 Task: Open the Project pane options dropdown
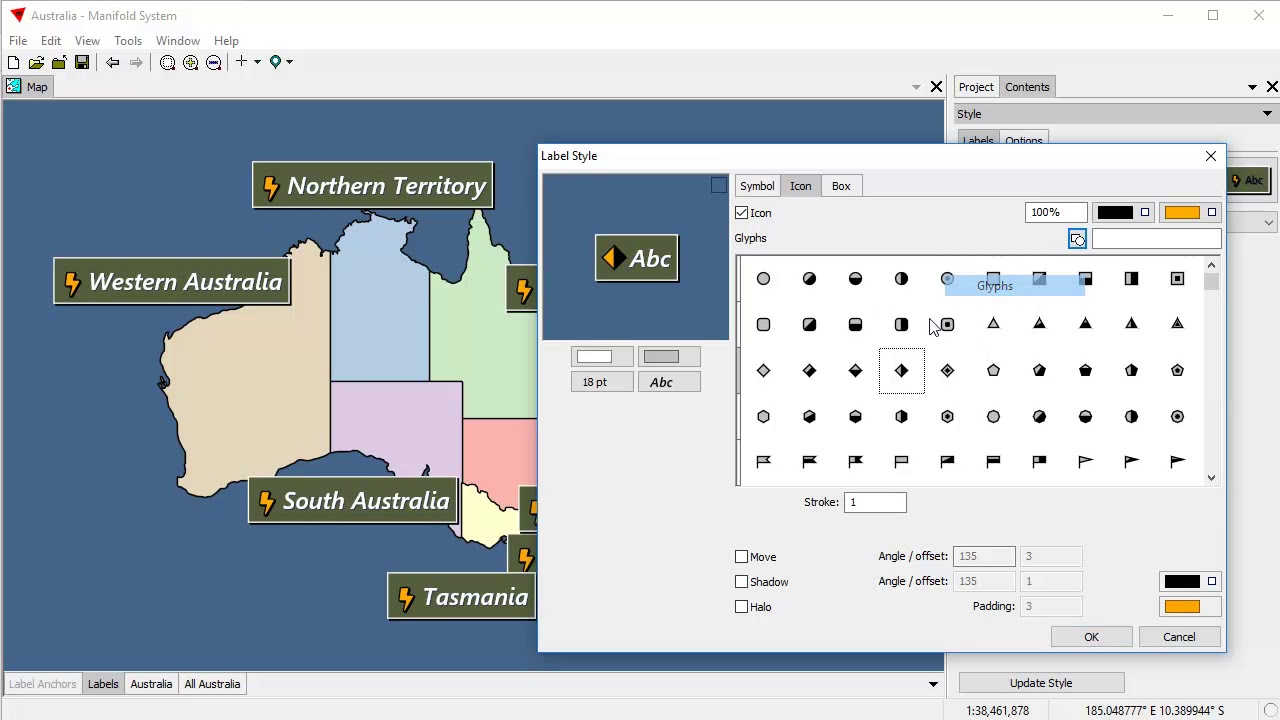(1252, 87)
